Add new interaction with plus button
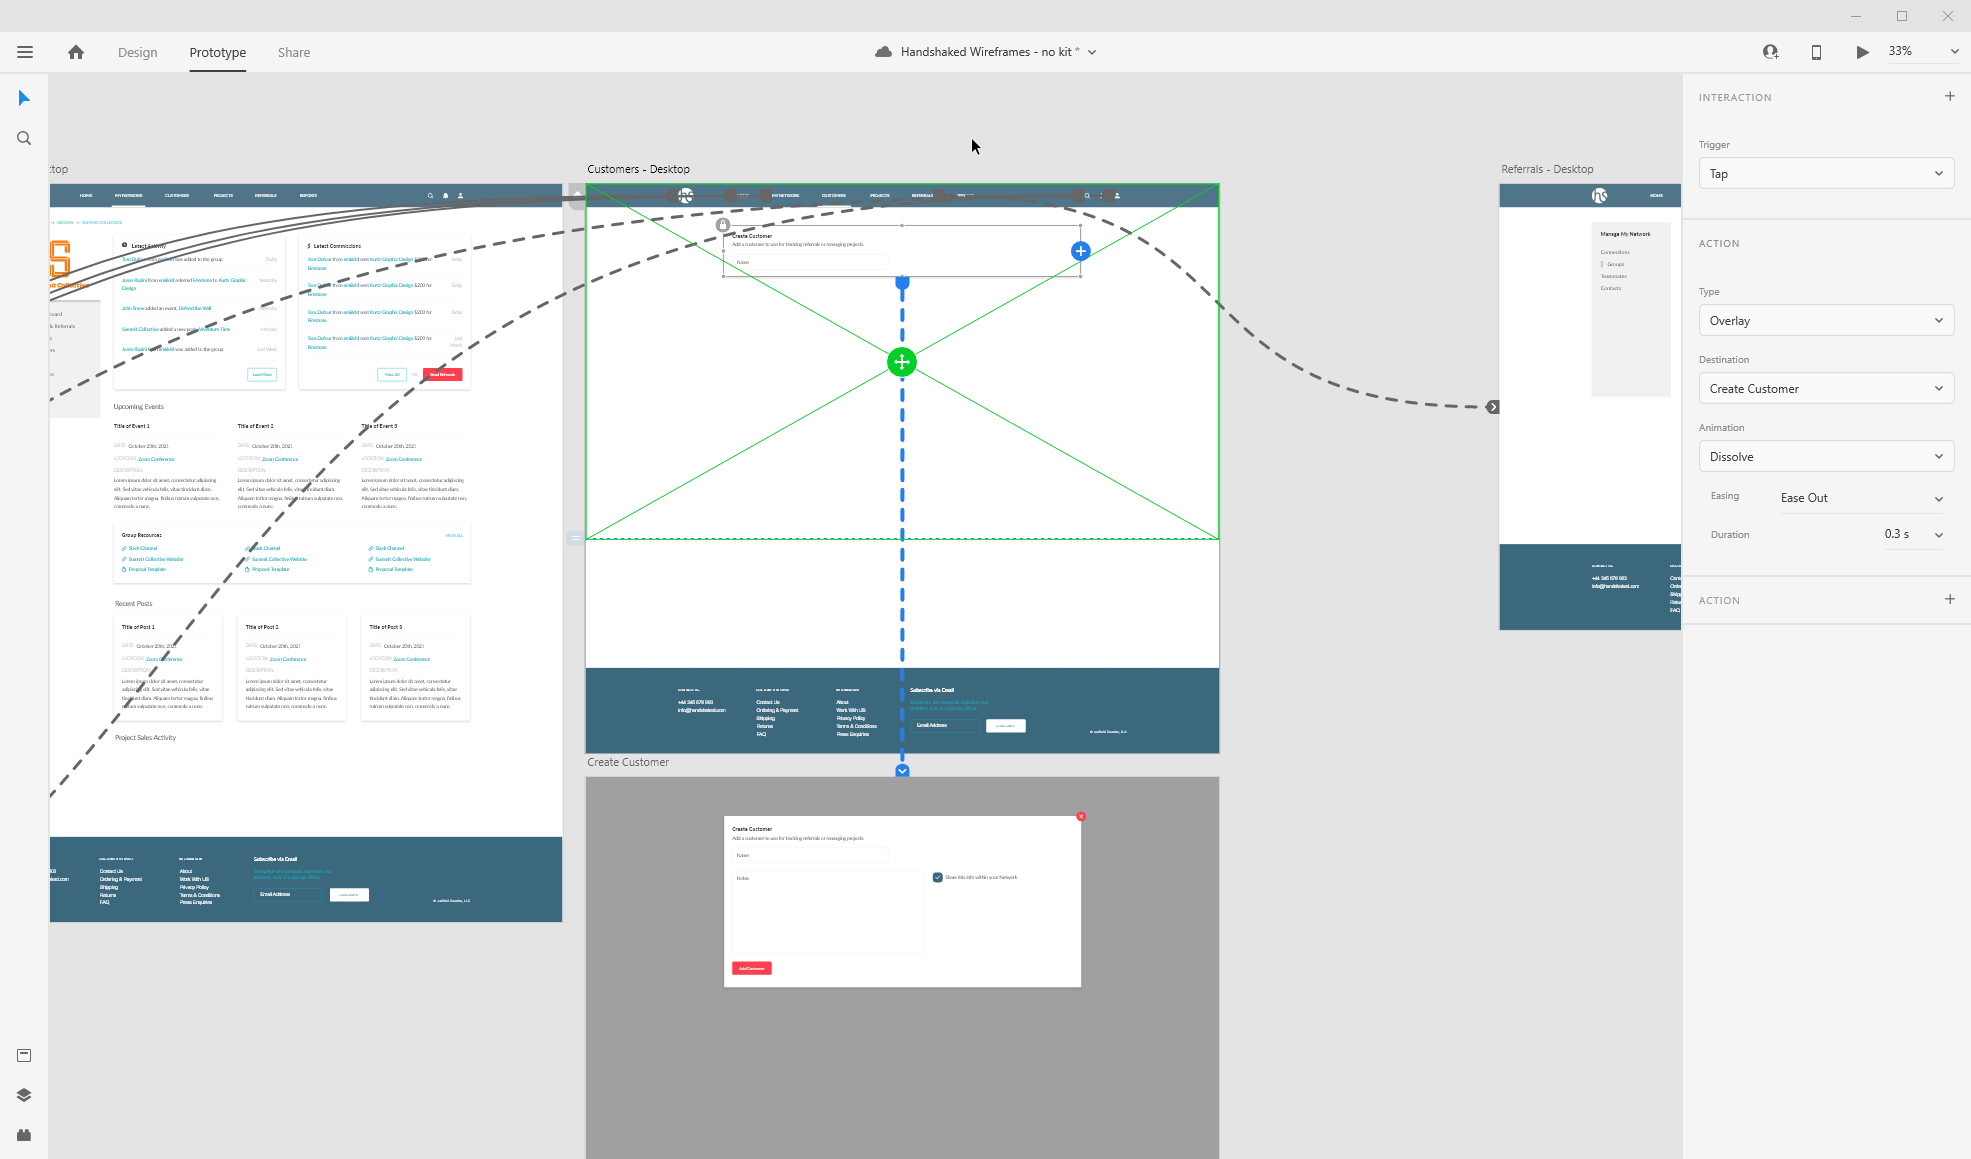Screen dimensions: 1971x1159 tap(1949, 97)
